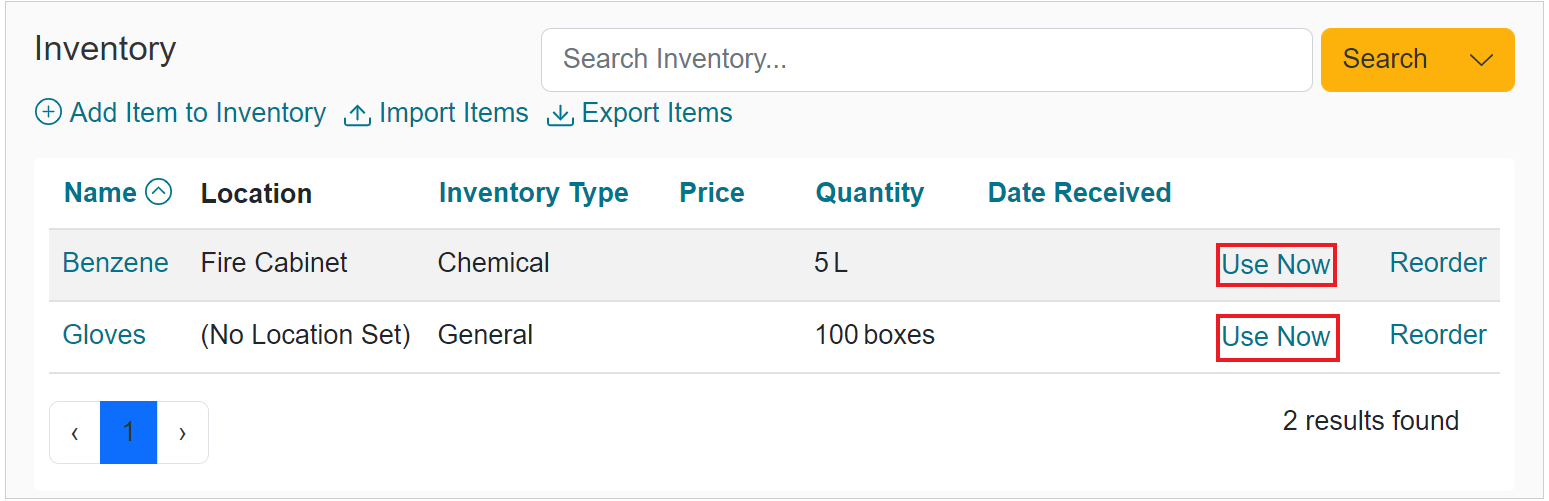
Task: Click the Export Items download icon
Action: point(560,115)
